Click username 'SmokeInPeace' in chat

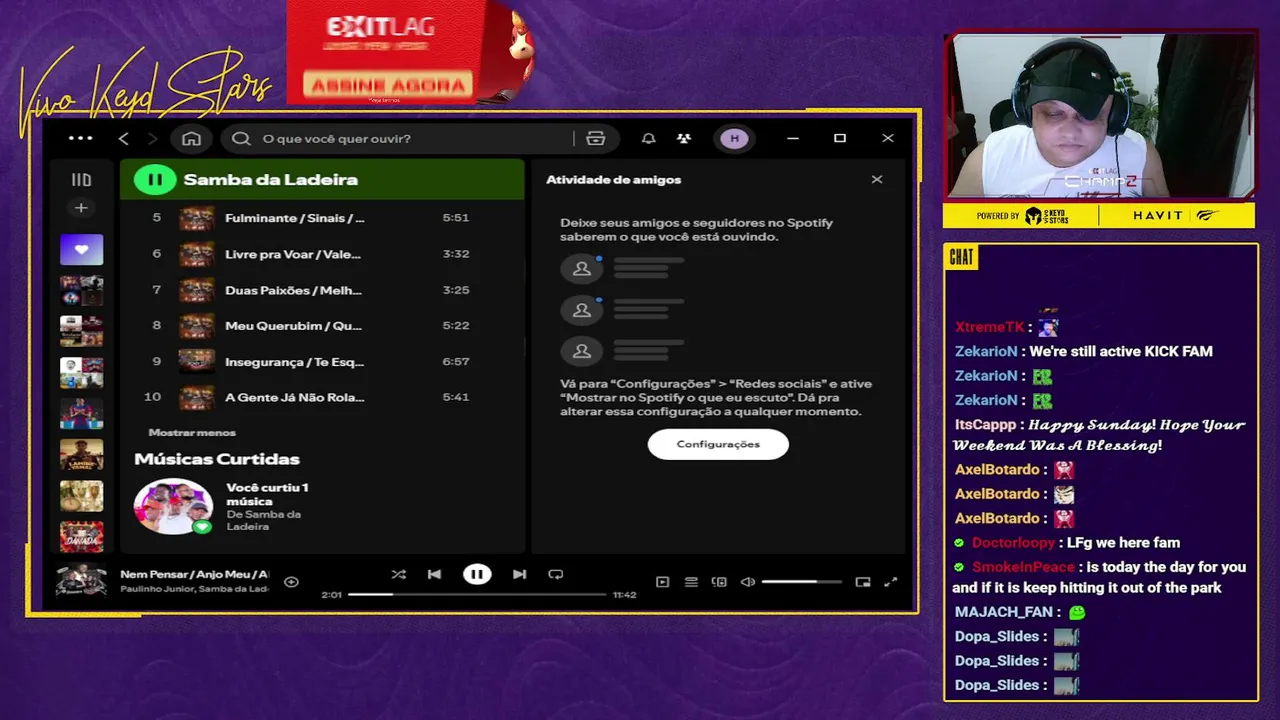tap(1023, 567)
